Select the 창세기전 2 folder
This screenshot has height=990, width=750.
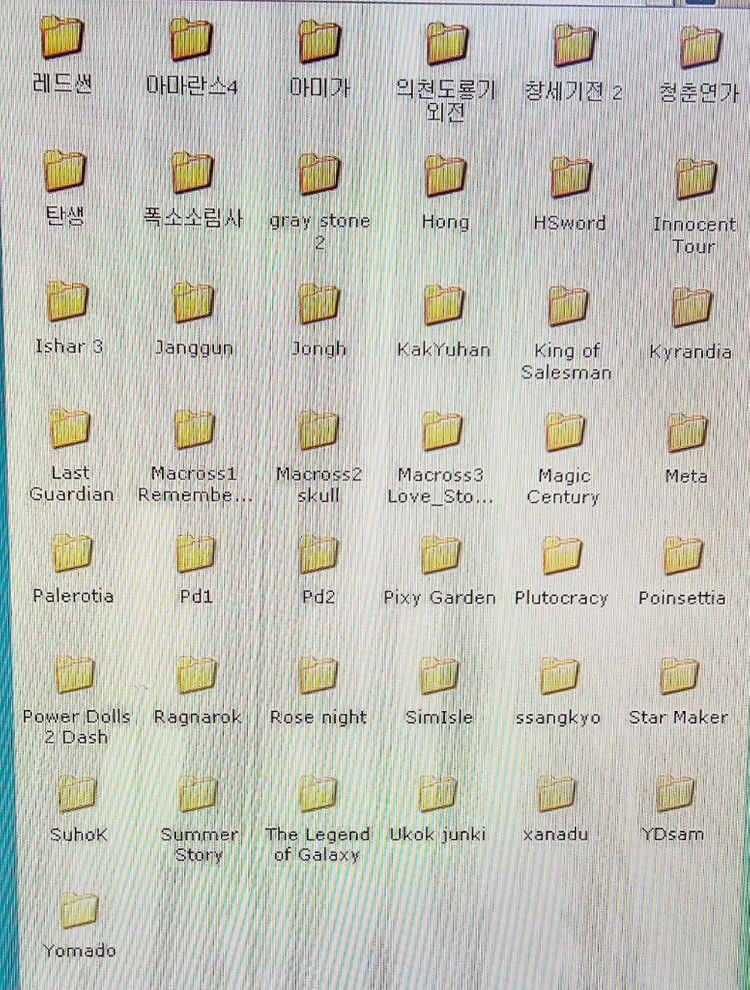pyautogui.click(x=574, y=45)
